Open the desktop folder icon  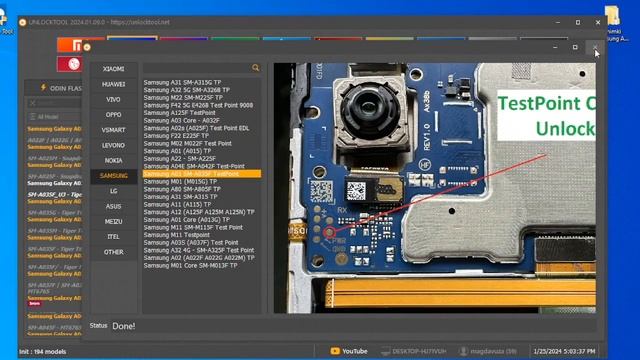coord(613,16)
